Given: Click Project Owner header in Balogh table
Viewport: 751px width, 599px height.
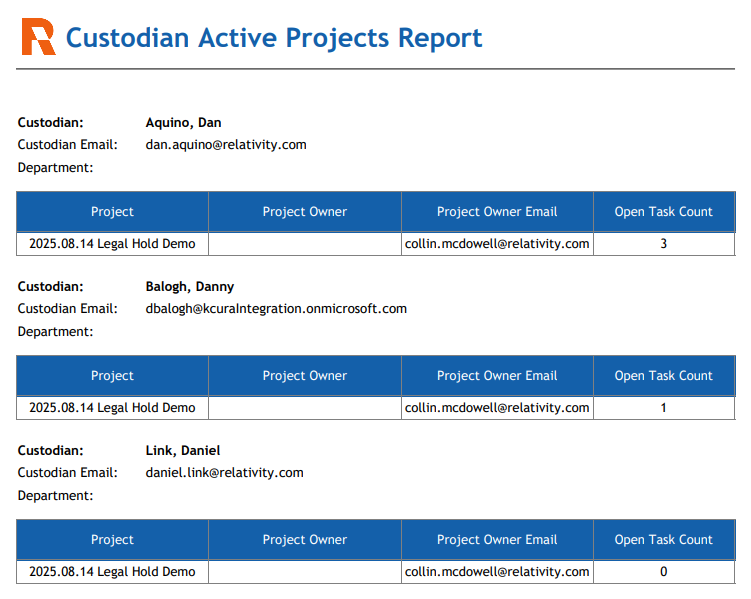Looking at the screenshot, I should coord(305,376).
